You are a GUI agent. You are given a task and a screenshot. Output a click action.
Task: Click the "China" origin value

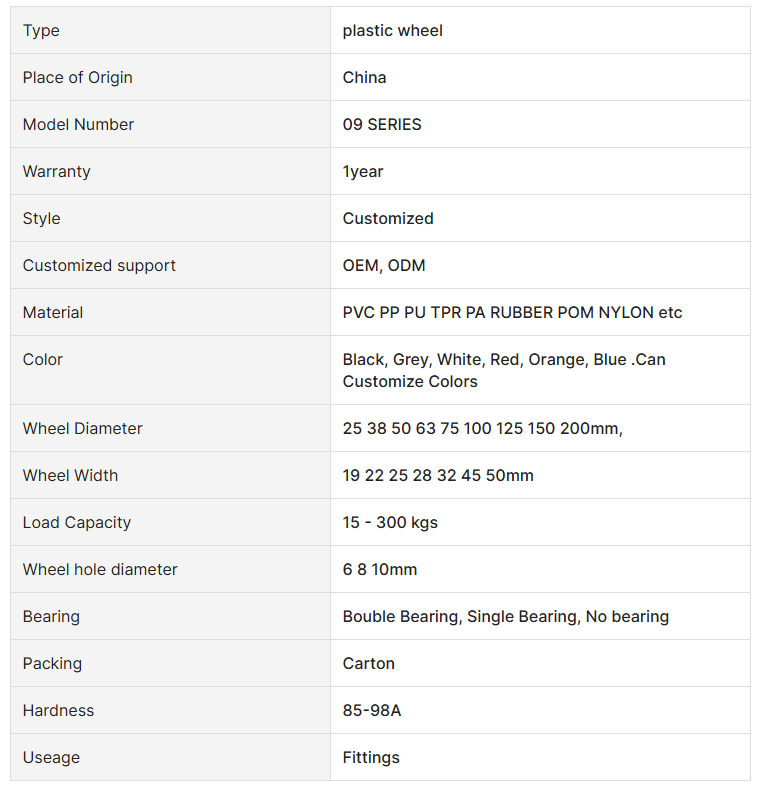364,78
